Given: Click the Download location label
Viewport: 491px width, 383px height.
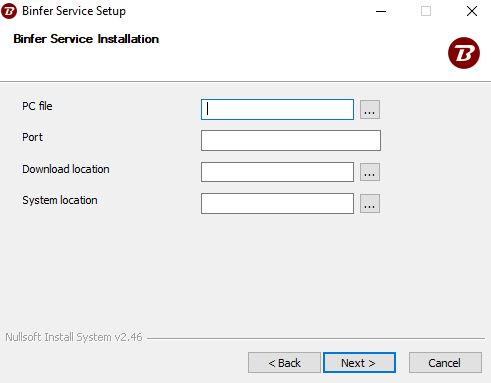Looking at the screenshot, I should [x=66, y=169].
